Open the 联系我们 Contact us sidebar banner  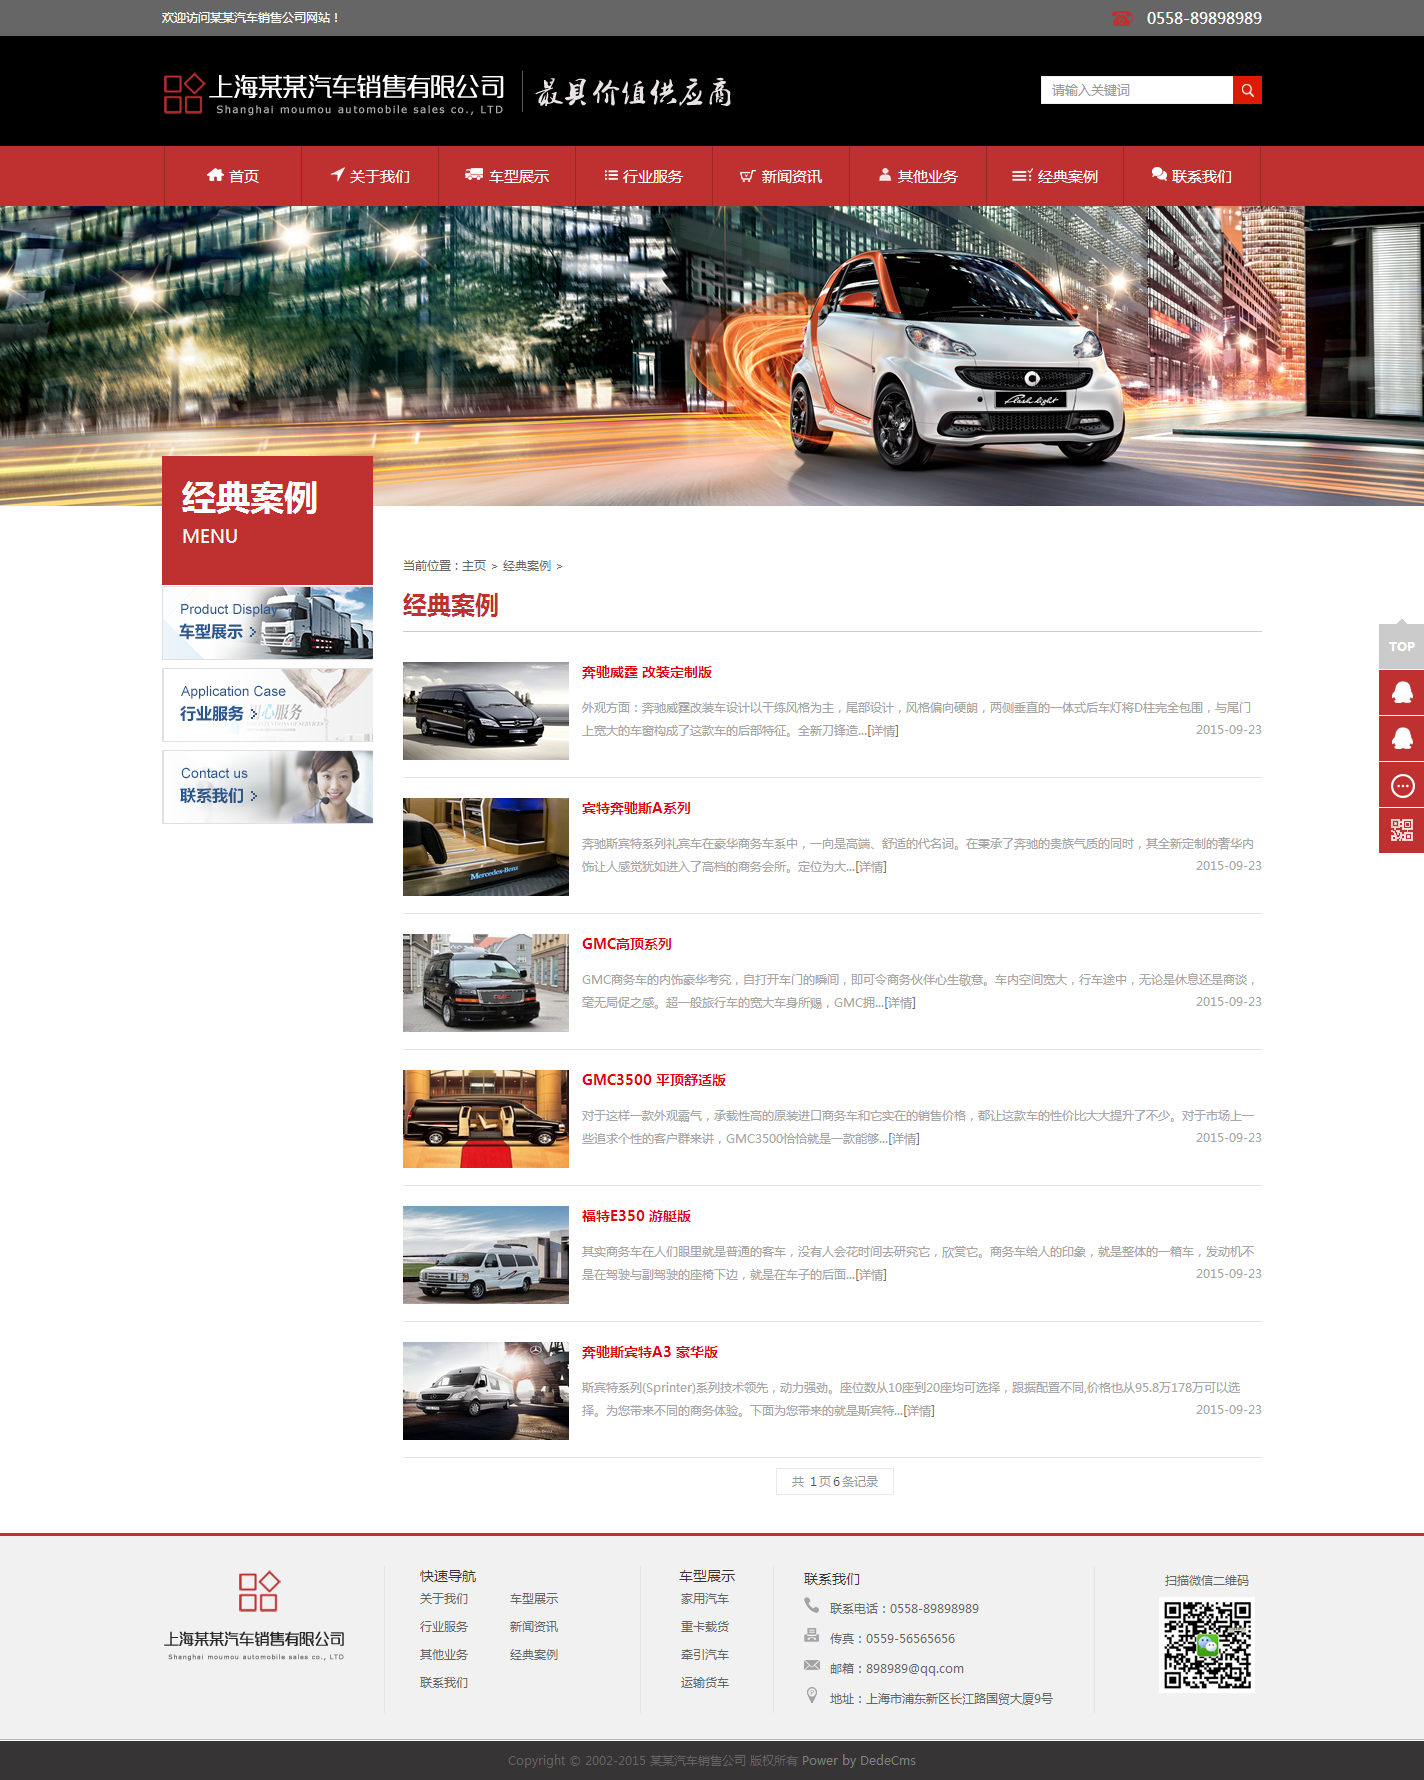[x=267, y=787]
